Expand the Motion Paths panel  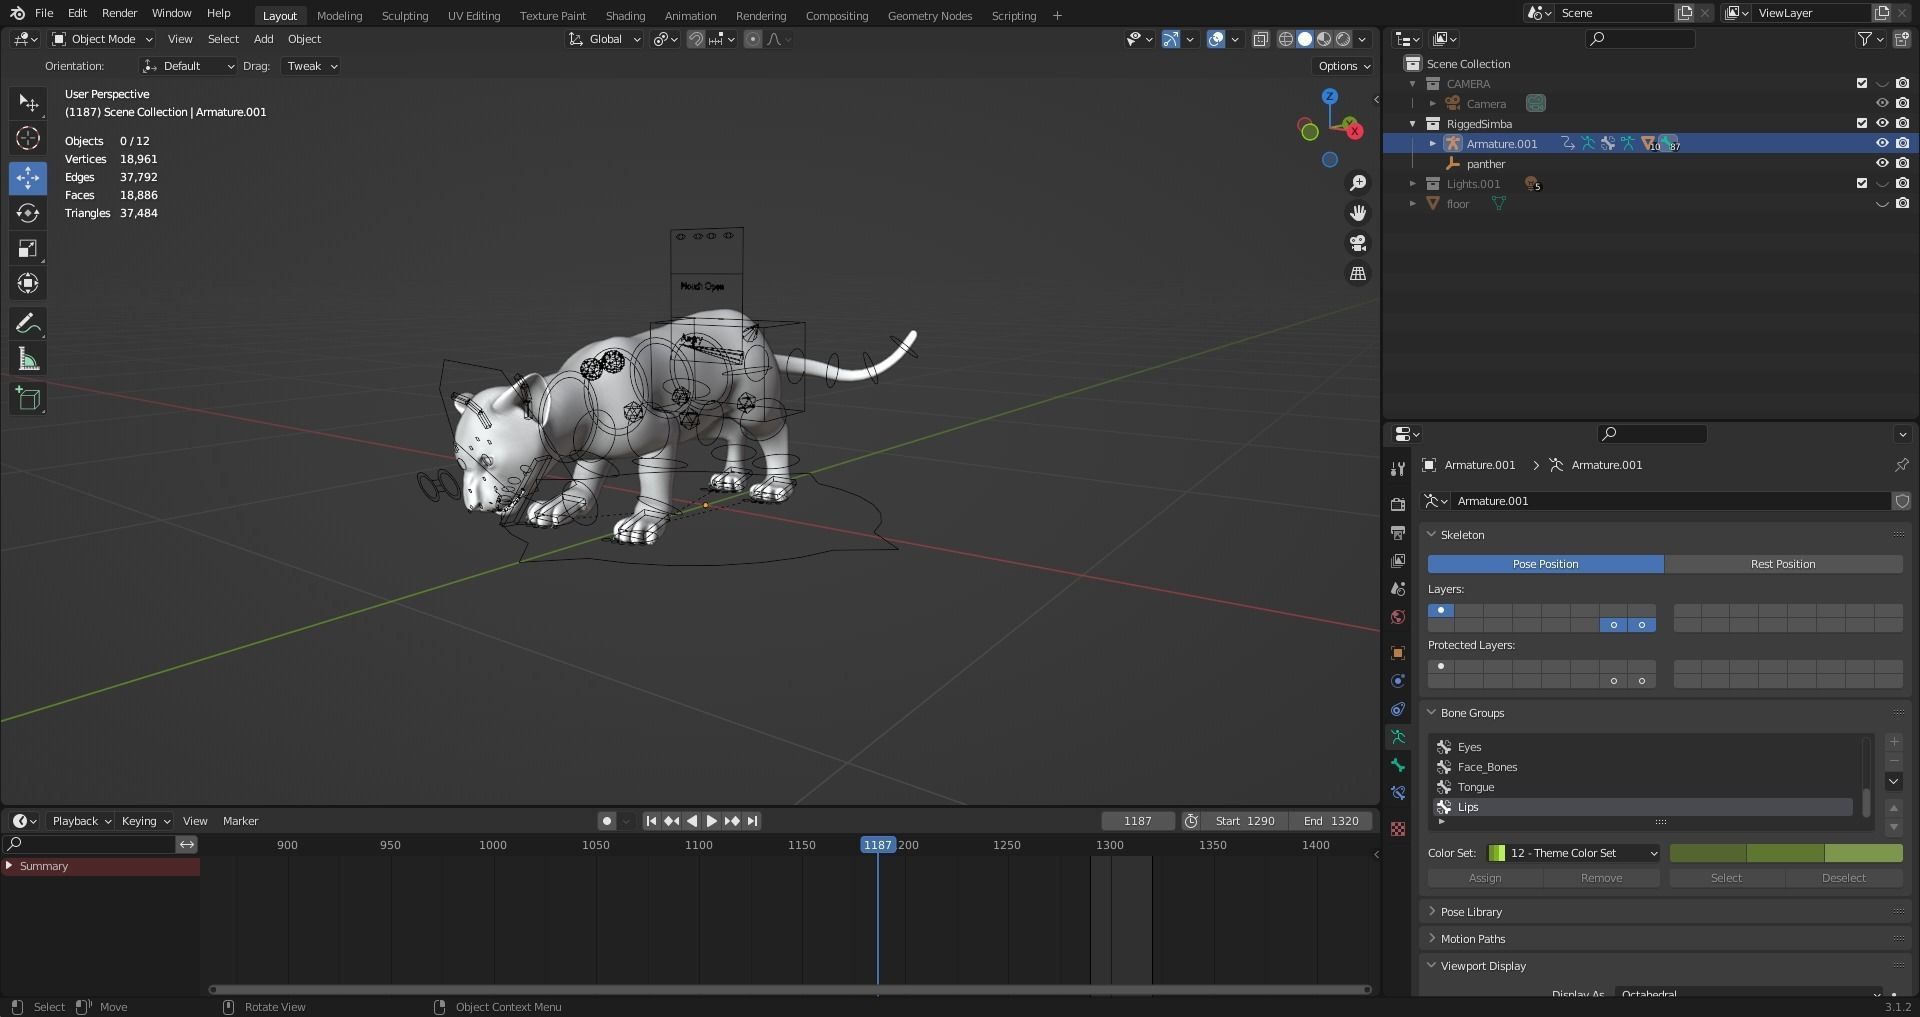point(1472,939)
